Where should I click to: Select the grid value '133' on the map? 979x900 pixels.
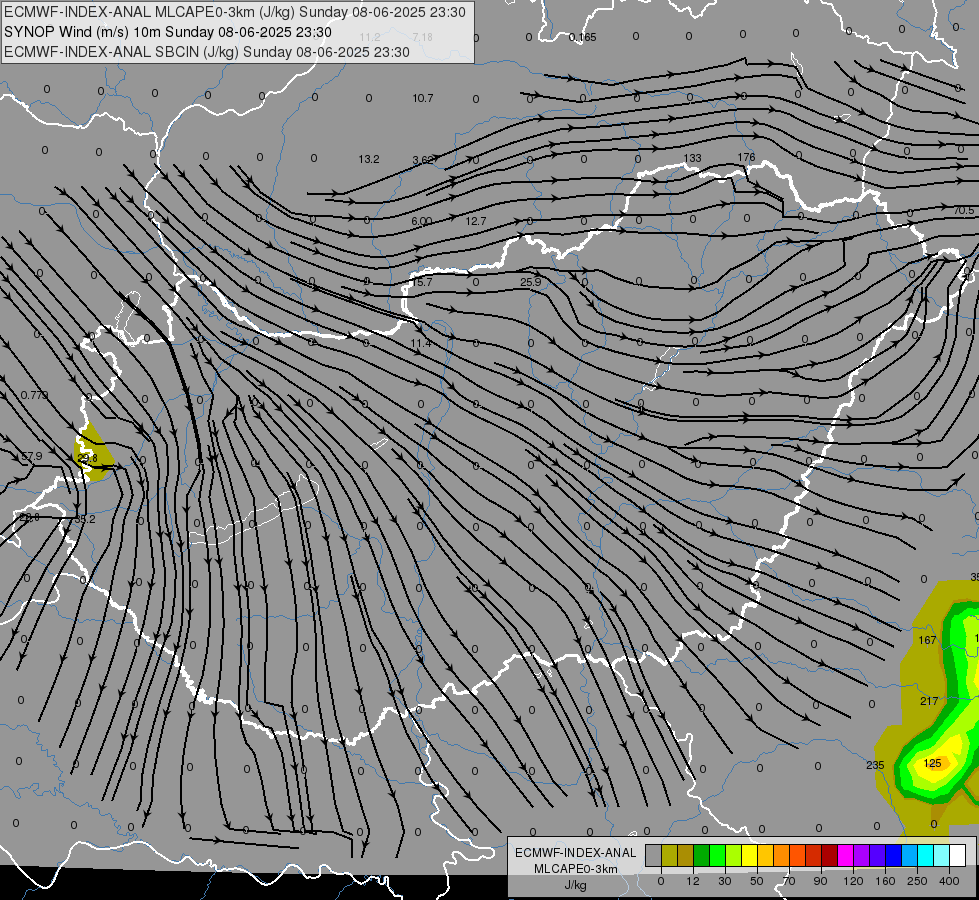692,159
